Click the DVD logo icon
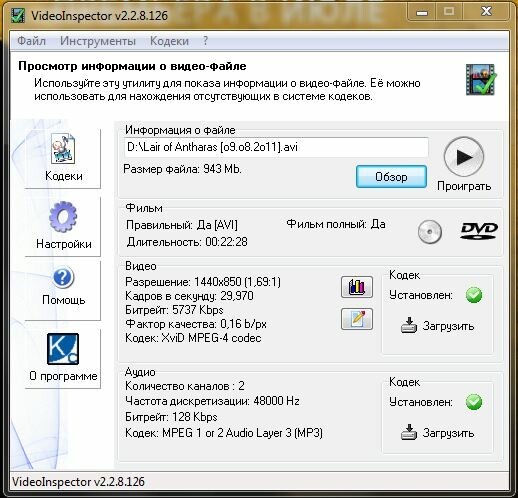518x498 pixels. coord(479,231)
